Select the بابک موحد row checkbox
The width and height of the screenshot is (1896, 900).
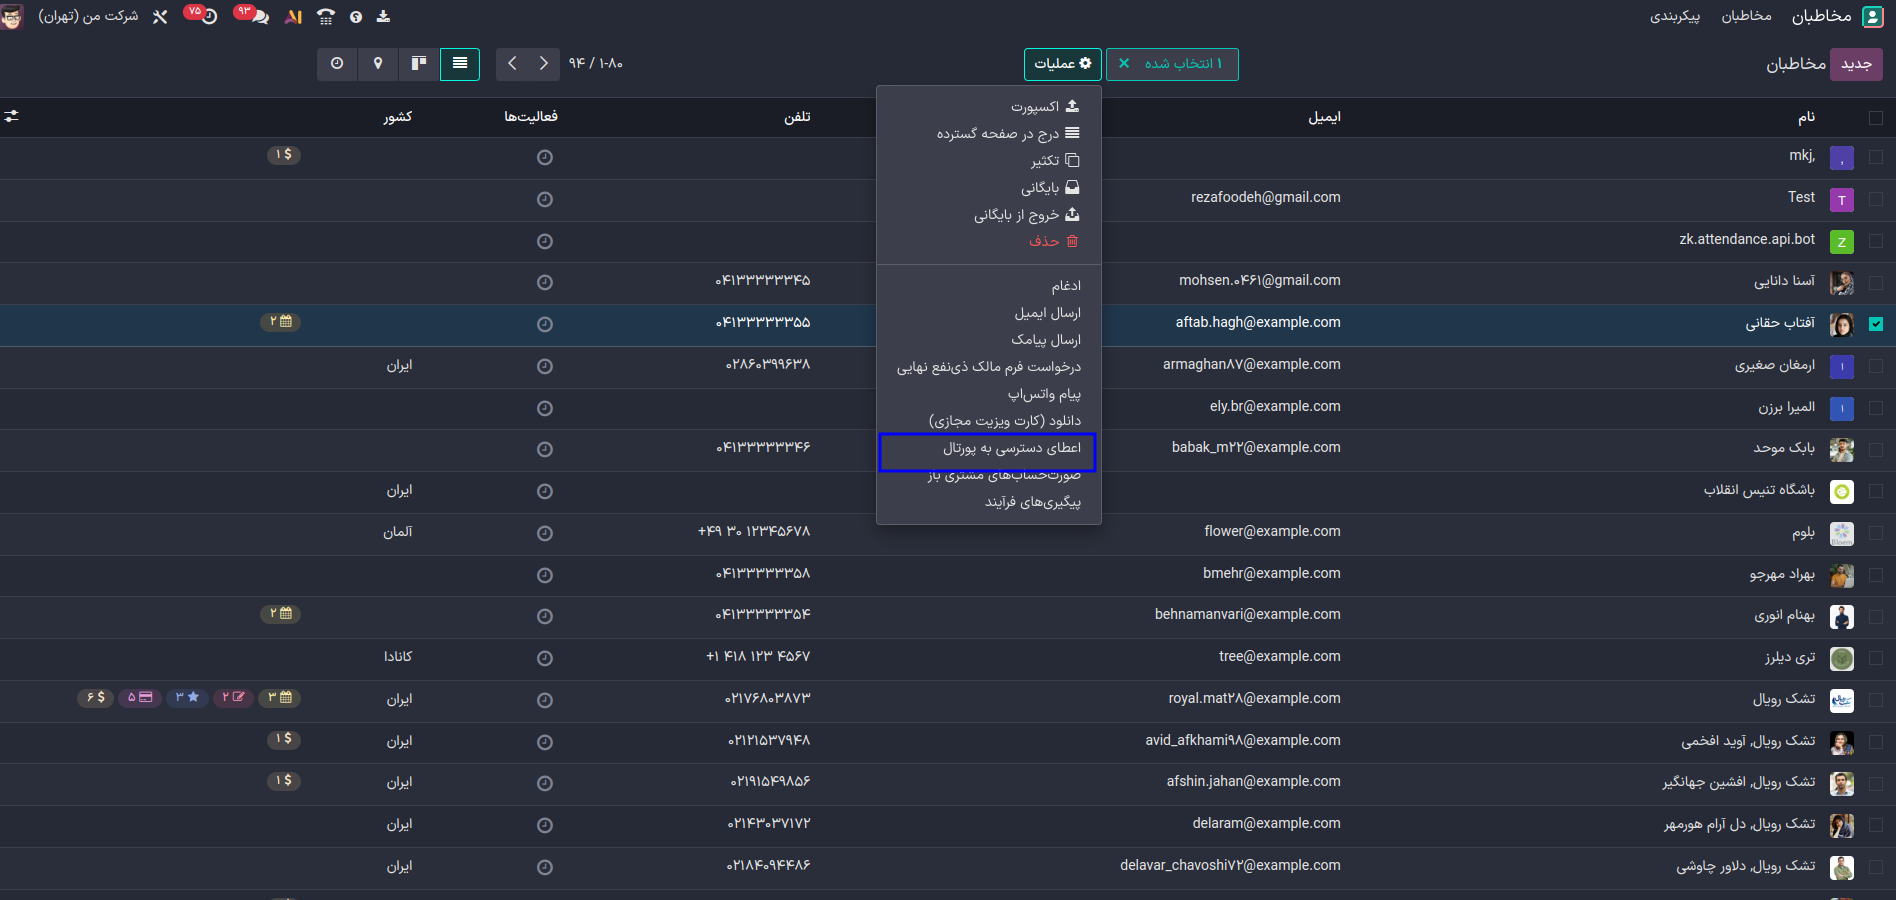[x=1876, y=450]
